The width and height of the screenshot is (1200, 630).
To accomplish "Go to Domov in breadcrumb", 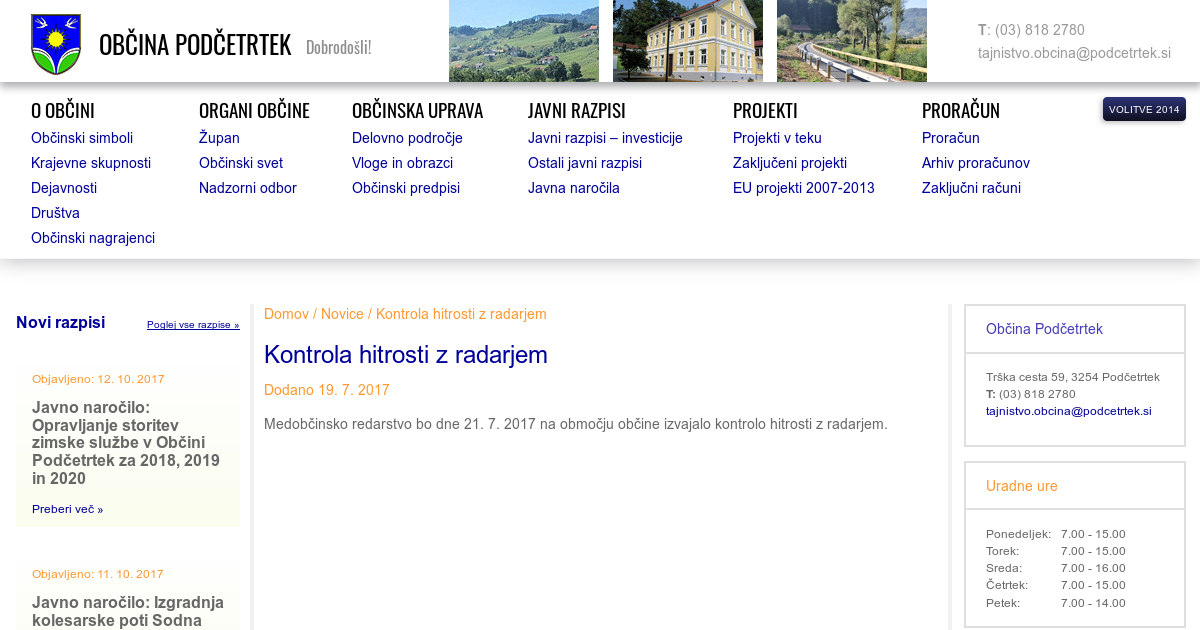I will click(x=286, y=314).
